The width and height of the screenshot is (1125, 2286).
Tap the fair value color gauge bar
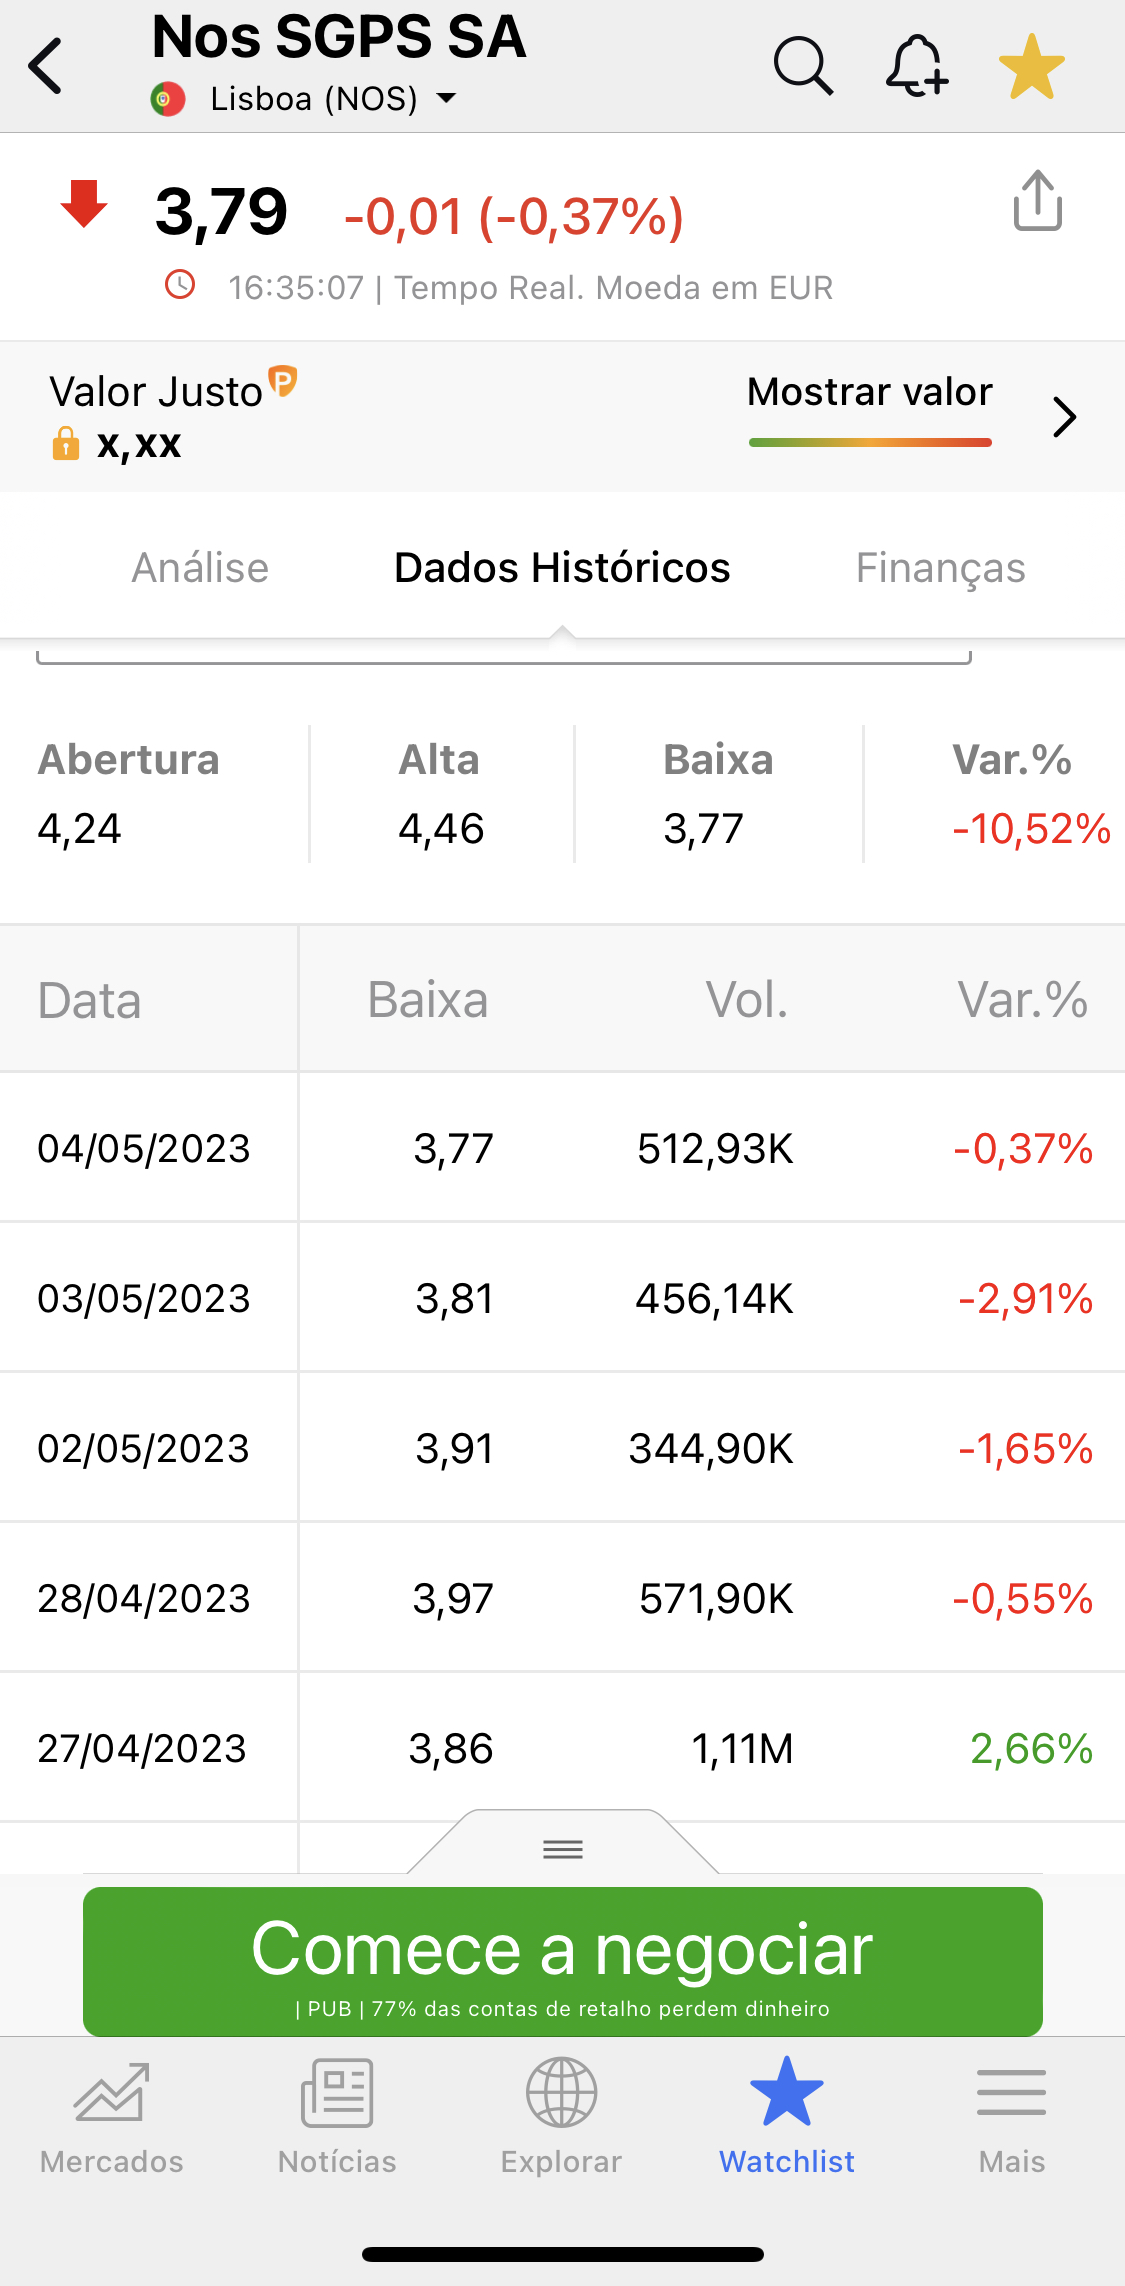point(870,442)
